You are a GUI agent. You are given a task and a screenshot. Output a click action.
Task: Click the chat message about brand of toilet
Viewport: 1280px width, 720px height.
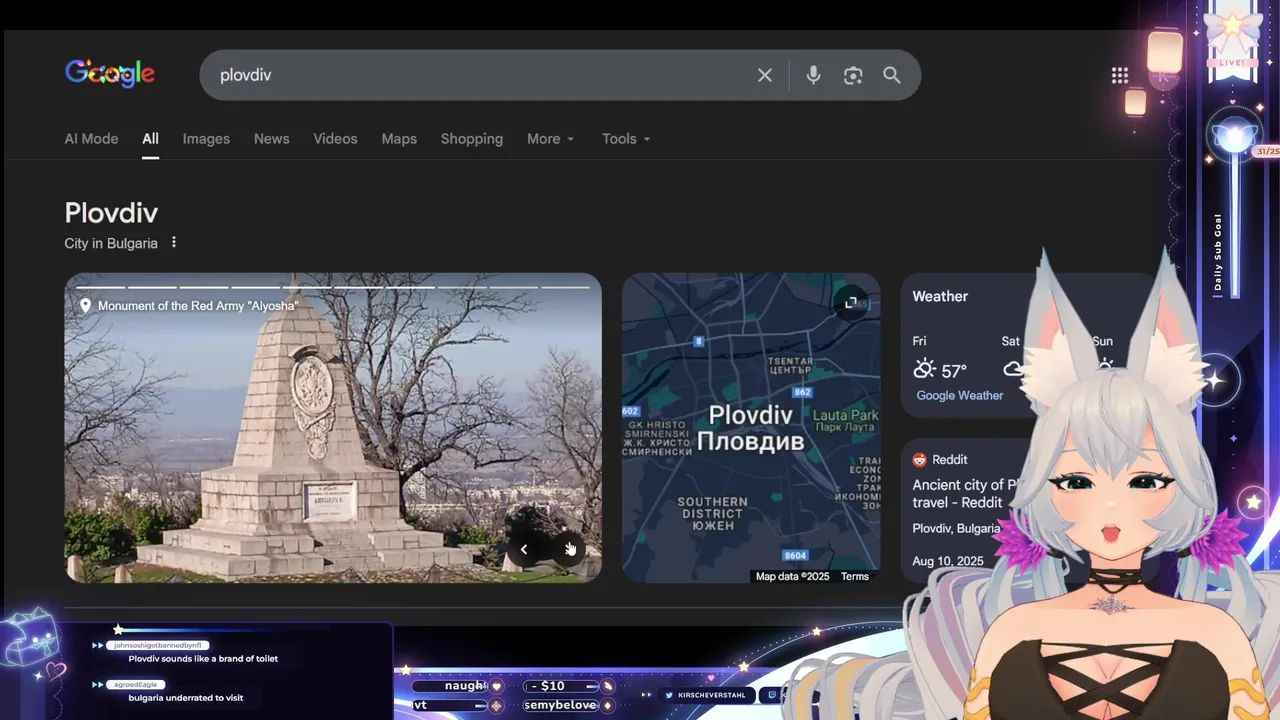(x=203, y=659)
